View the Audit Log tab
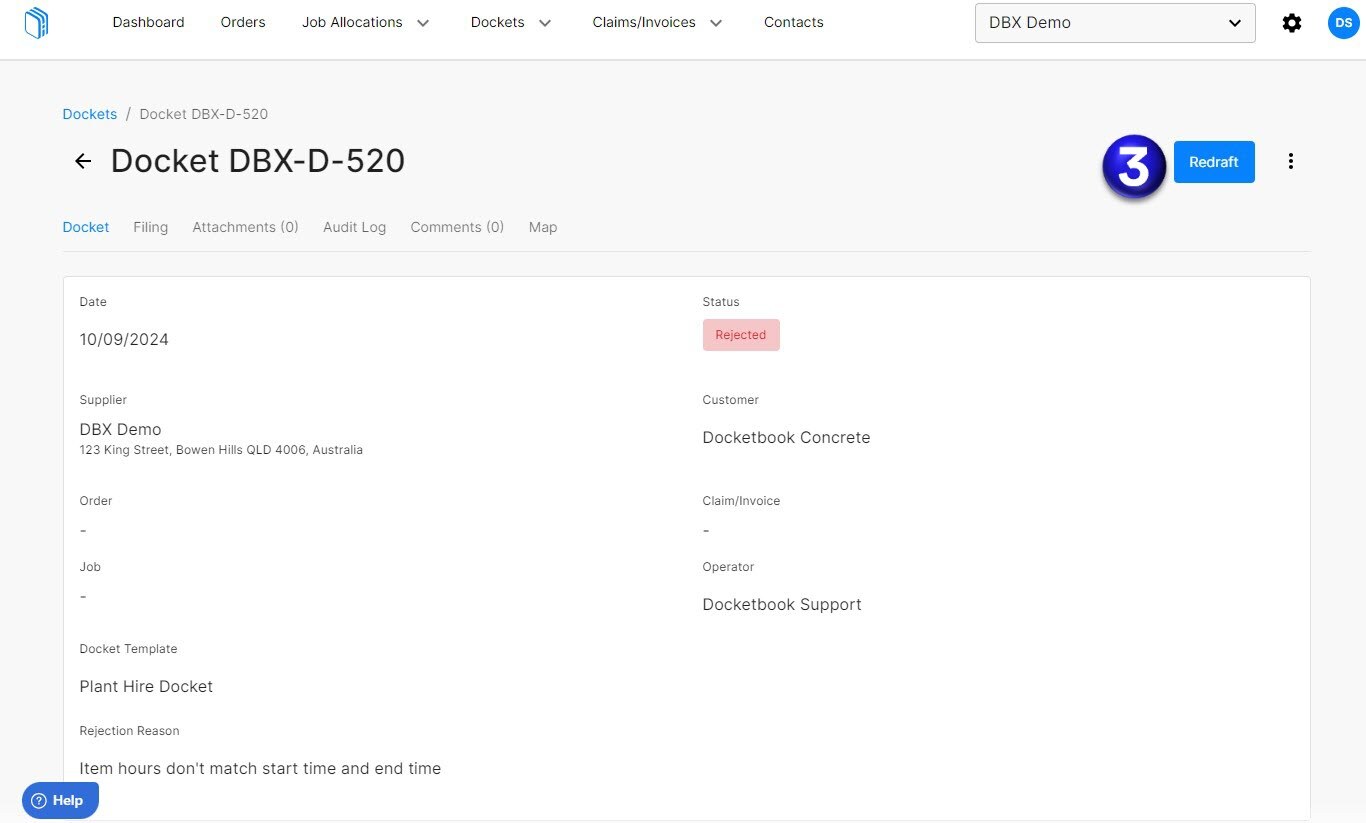This screenshot has height=823, width=1366. pos(354,227)
